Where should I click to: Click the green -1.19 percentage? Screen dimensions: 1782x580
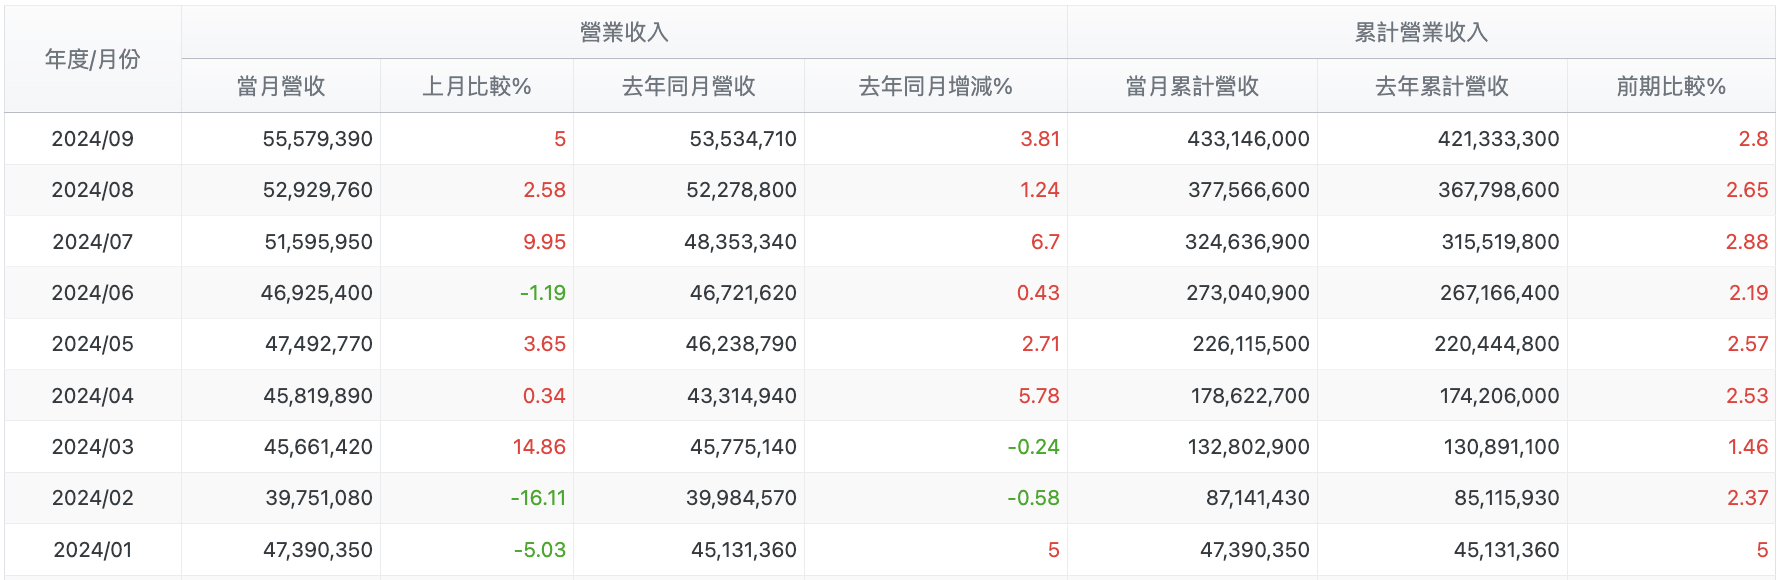coord(542,293)
